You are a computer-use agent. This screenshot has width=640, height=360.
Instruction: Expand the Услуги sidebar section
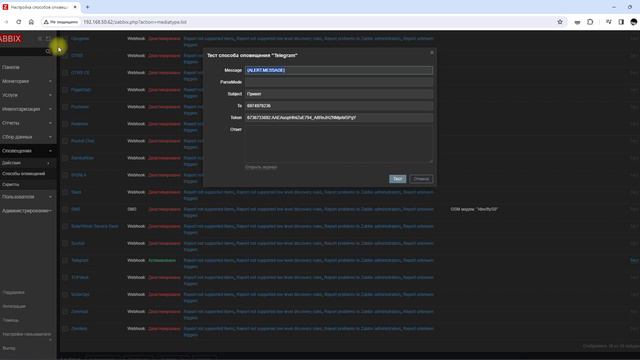click(x=27, y=95)
